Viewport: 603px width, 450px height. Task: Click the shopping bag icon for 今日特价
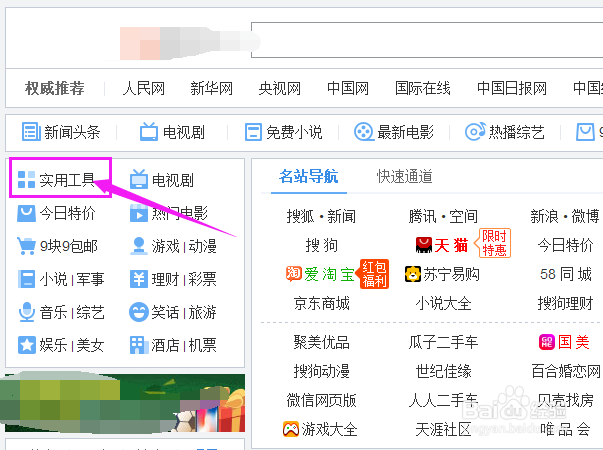[27, 213]
